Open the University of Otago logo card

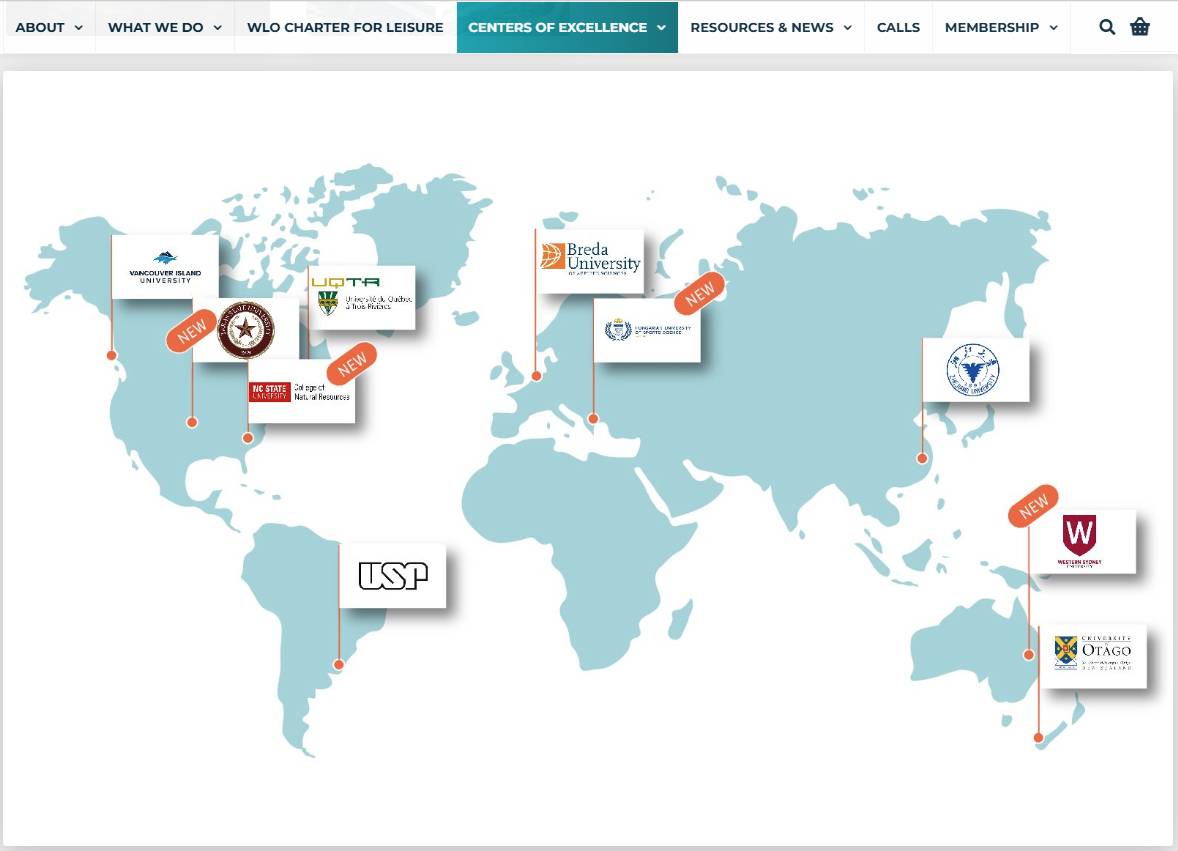1092,656
